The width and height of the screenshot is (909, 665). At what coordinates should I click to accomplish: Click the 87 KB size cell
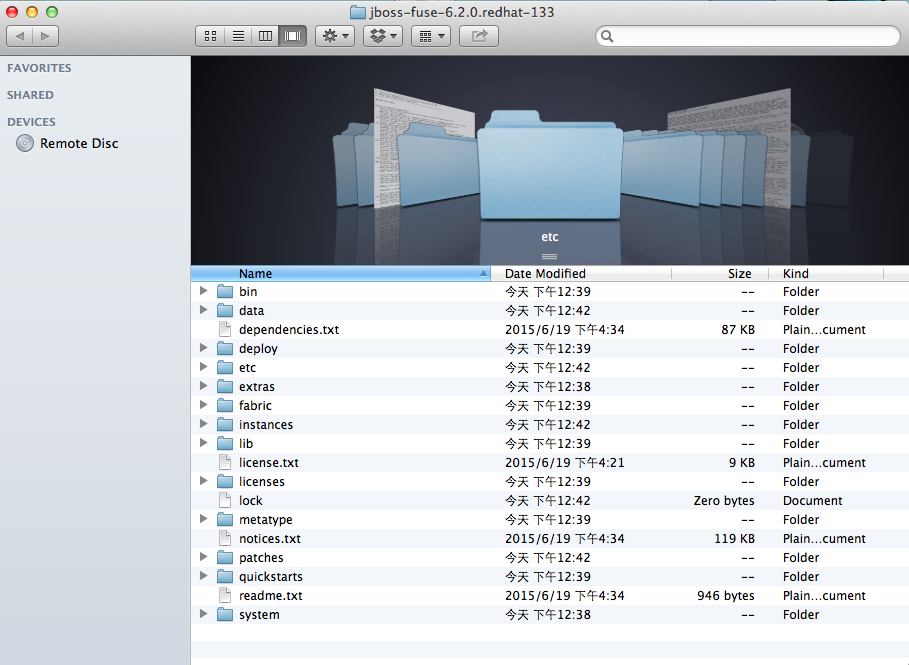[x=737, y=329]
